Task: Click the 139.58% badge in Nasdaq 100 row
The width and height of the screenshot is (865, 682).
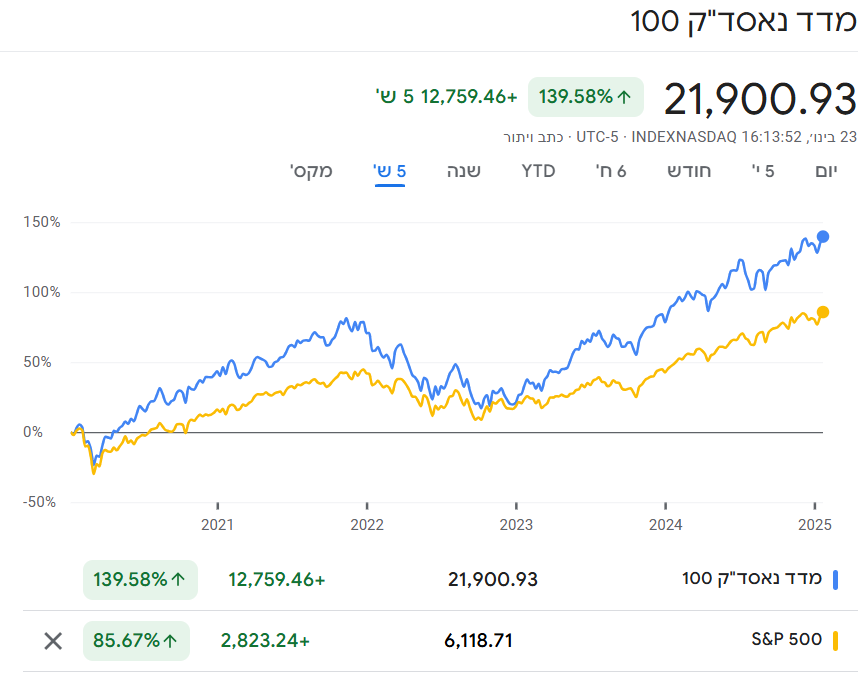Action: 140,580
